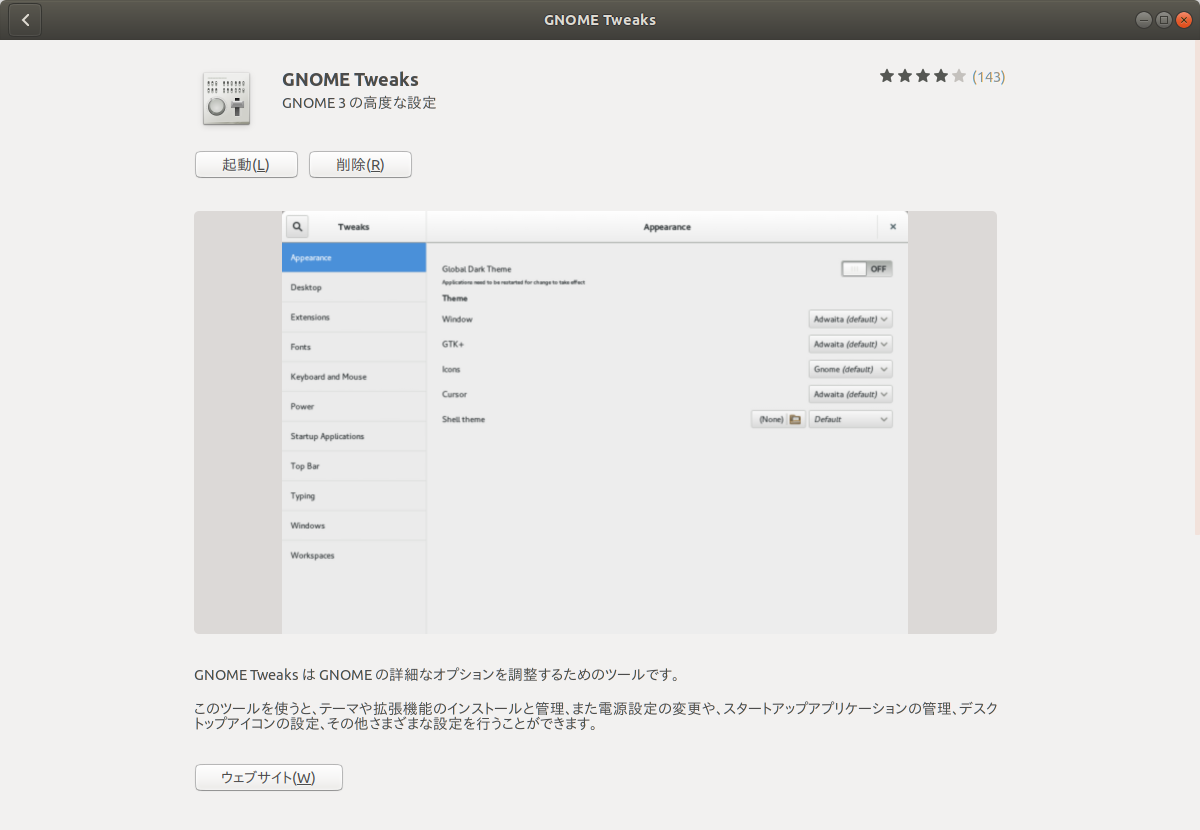The width and height of the screenshot is (1200, 830).
Task: Click the back arrow navigation icon
Action: [24, 20]
